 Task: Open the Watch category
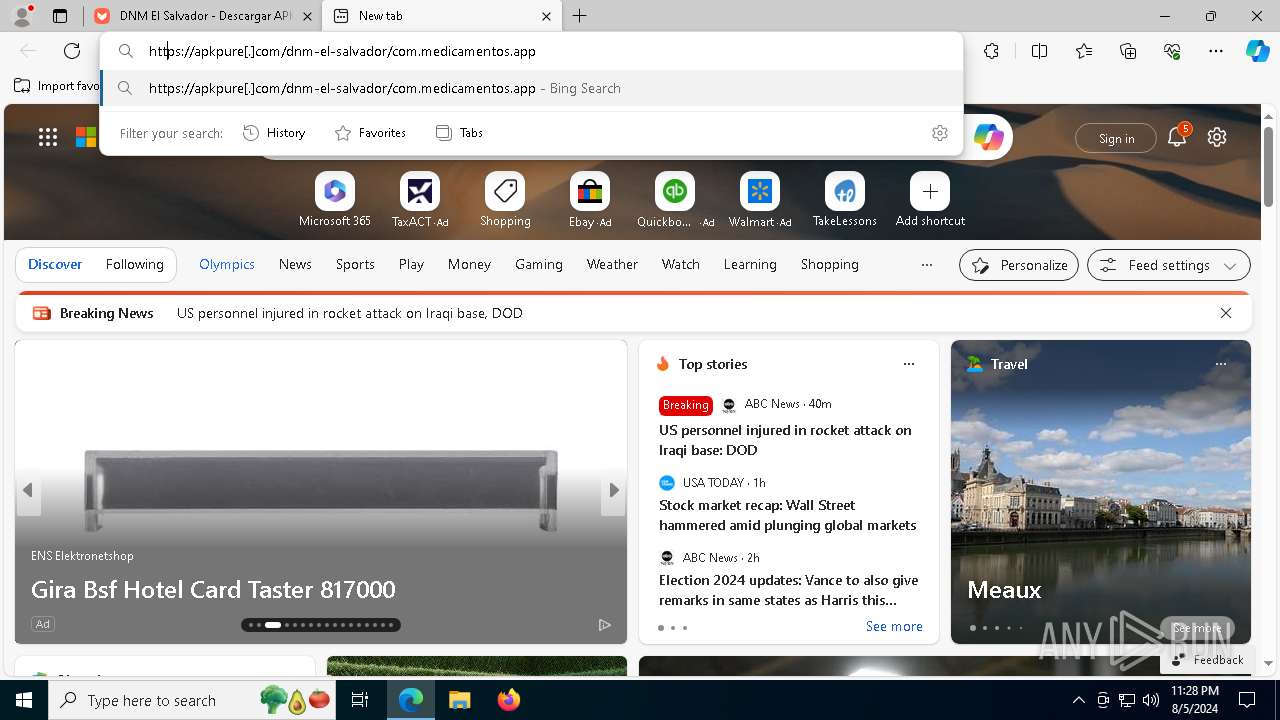point(681,264)
